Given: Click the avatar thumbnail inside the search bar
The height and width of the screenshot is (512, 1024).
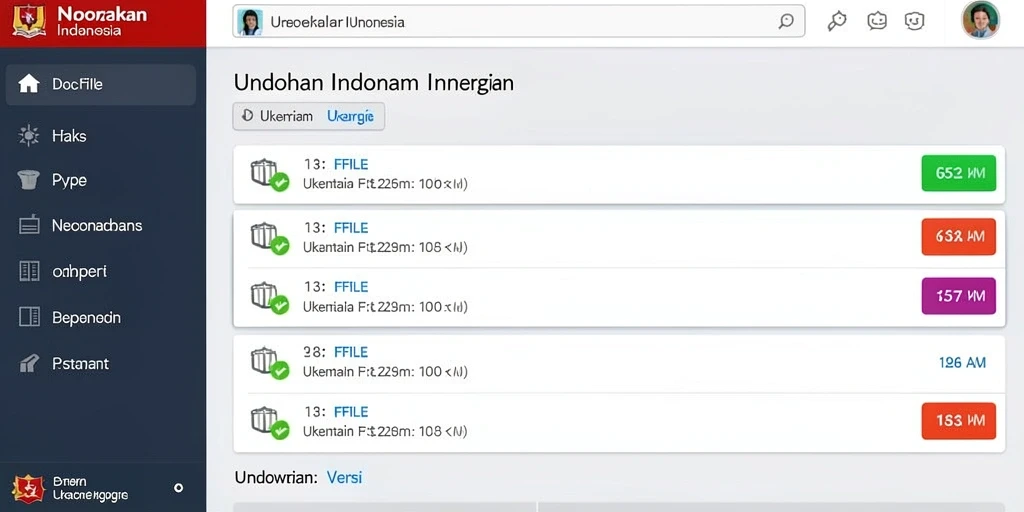Looking at the screenshot, I should 249,22.
